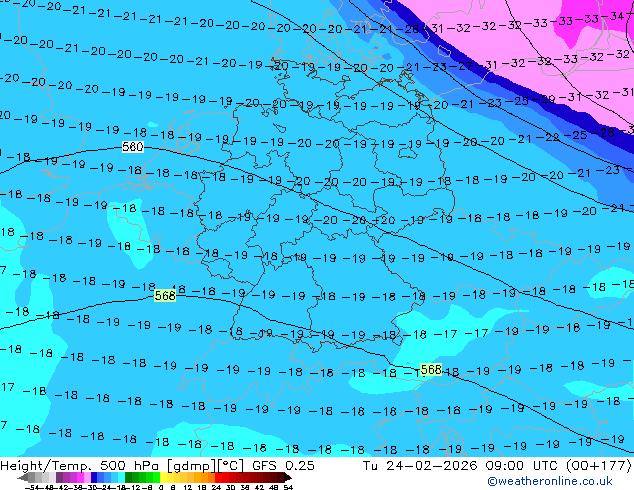Click the 568 contour label beside the -19 -18 values on the left

(x=165, y=296)
